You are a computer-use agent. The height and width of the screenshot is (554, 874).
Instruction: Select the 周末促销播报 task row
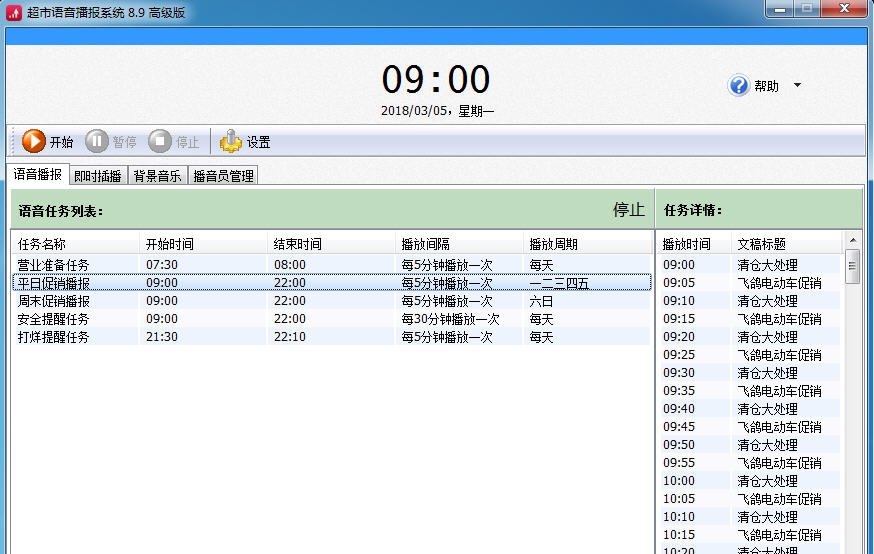point(54,301)
